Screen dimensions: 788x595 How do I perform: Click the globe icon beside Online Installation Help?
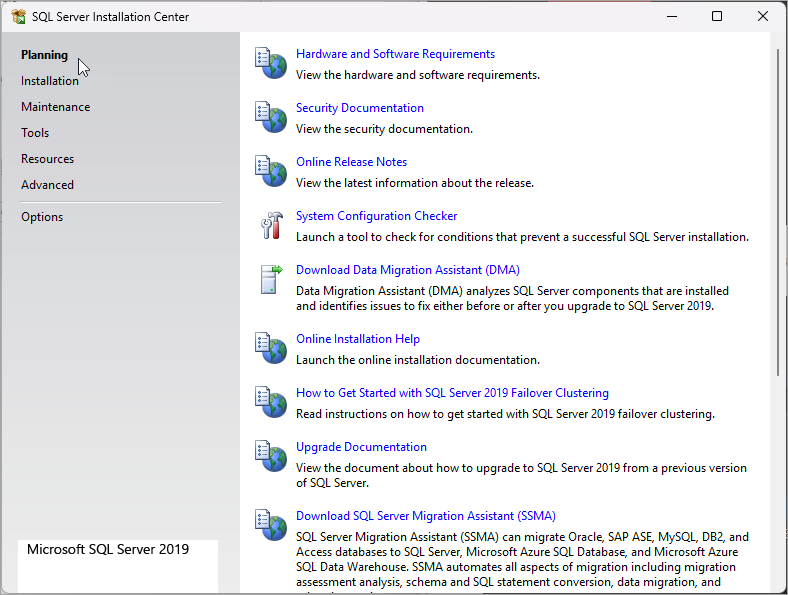pyautogui.click(x=271, y=348)
